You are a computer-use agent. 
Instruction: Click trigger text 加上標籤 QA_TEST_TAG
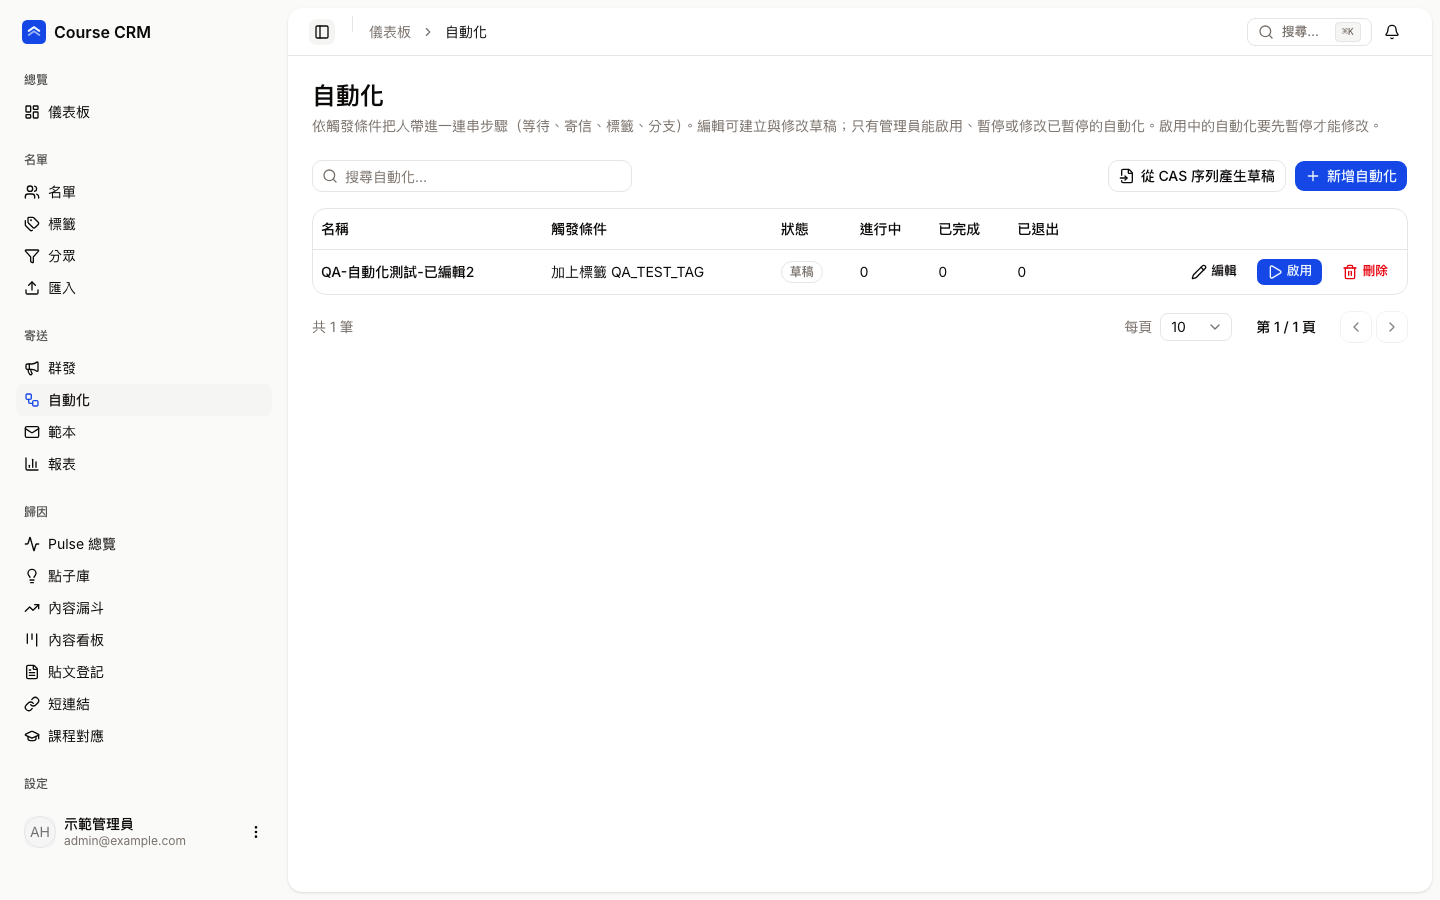(627, 272)
